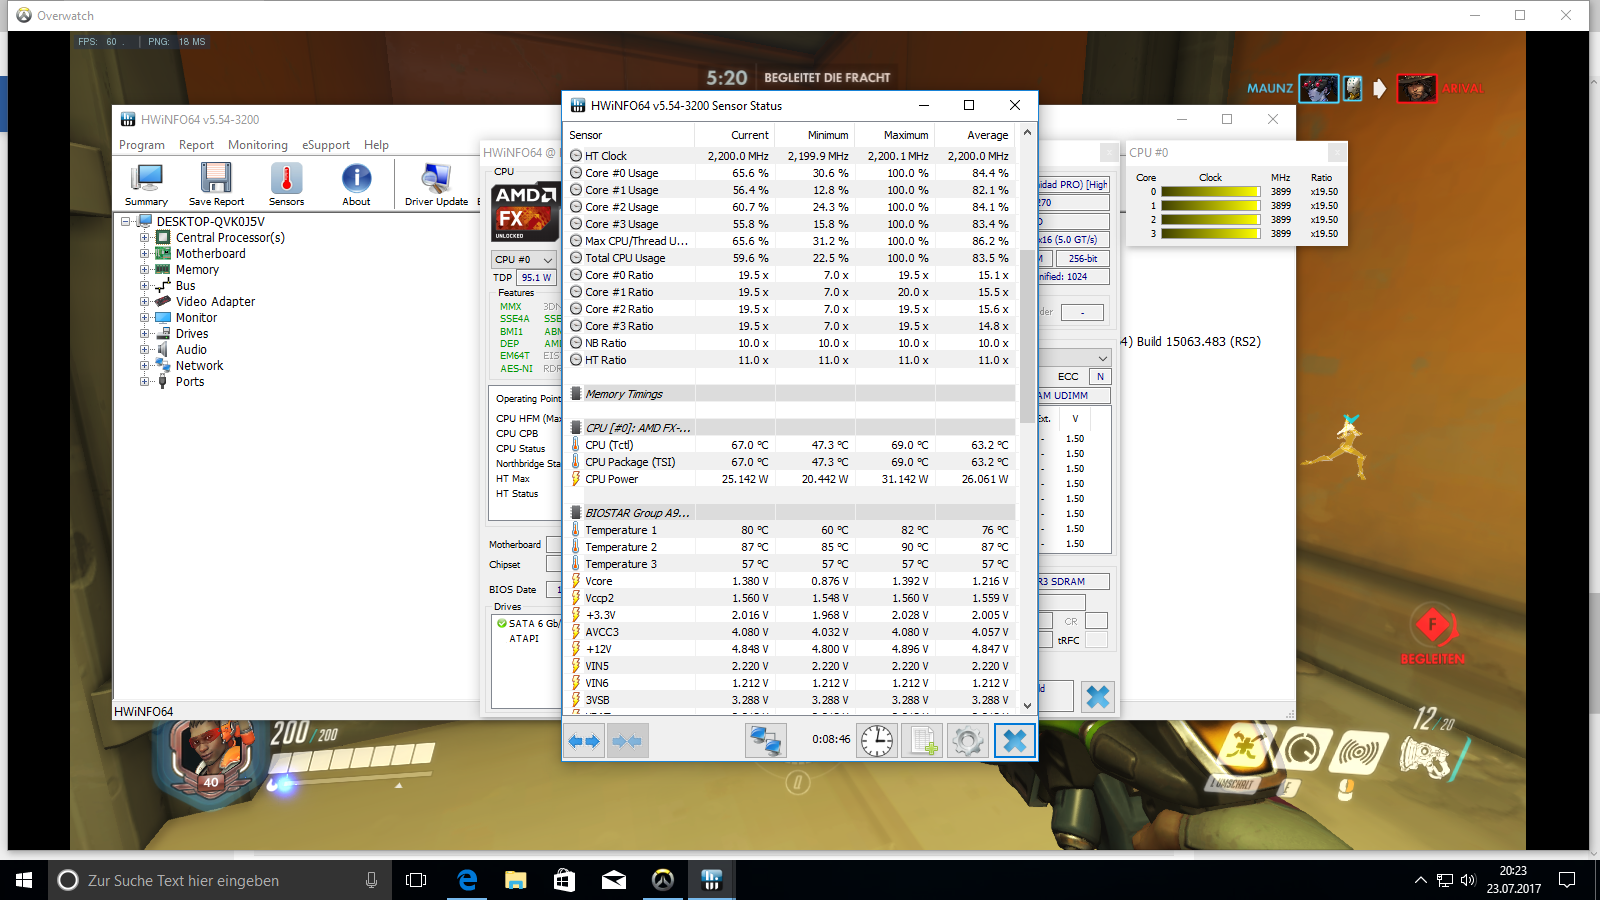Screen dimensions: 1600x900
Task: Expand the Drives tree node
Action: click(145, 334)
